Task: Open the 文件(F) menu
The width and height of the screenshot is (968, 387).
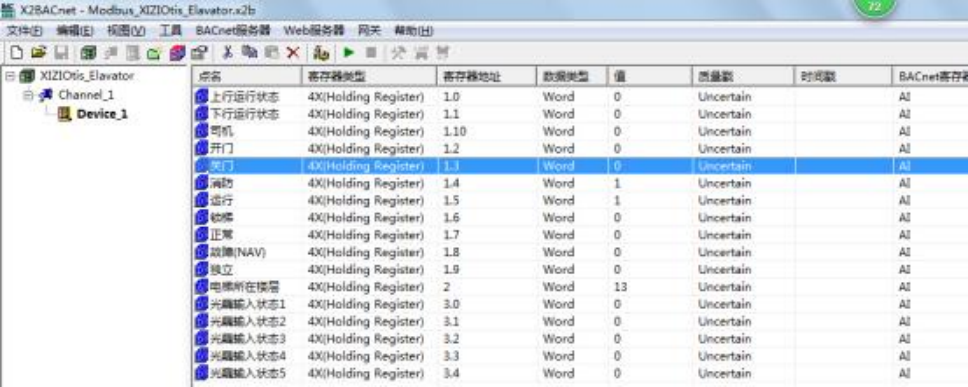Action: tap(25, 30)
